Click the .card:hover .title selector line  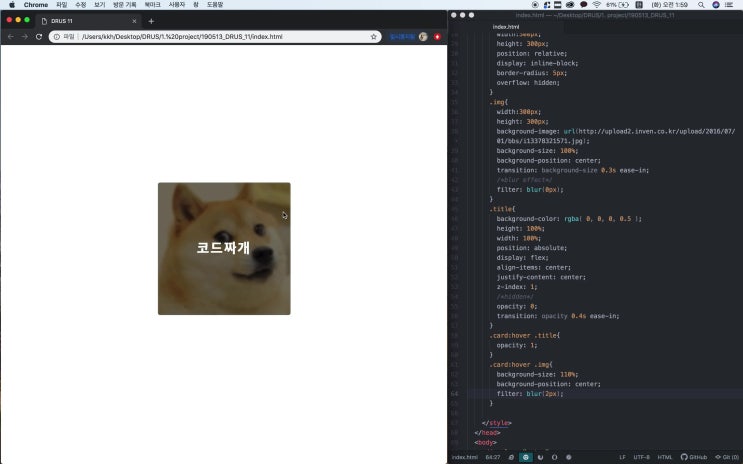coord(524,336)
